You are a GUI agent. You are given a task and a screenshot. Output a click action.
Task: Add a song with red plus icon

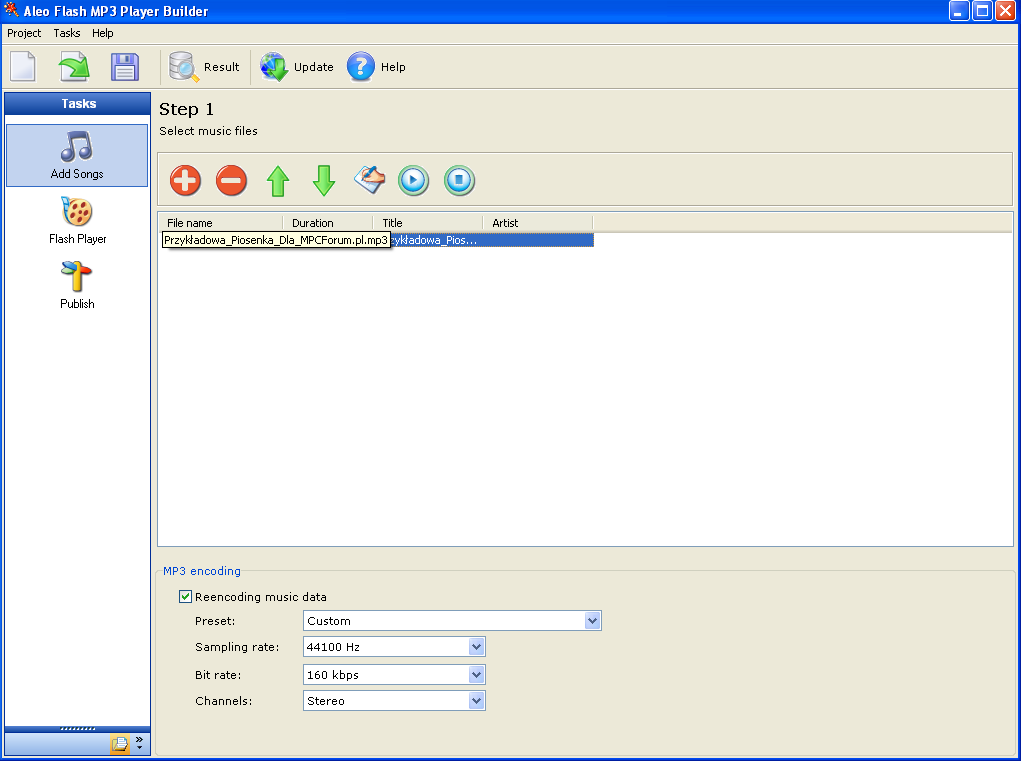[x=186, y=180]
